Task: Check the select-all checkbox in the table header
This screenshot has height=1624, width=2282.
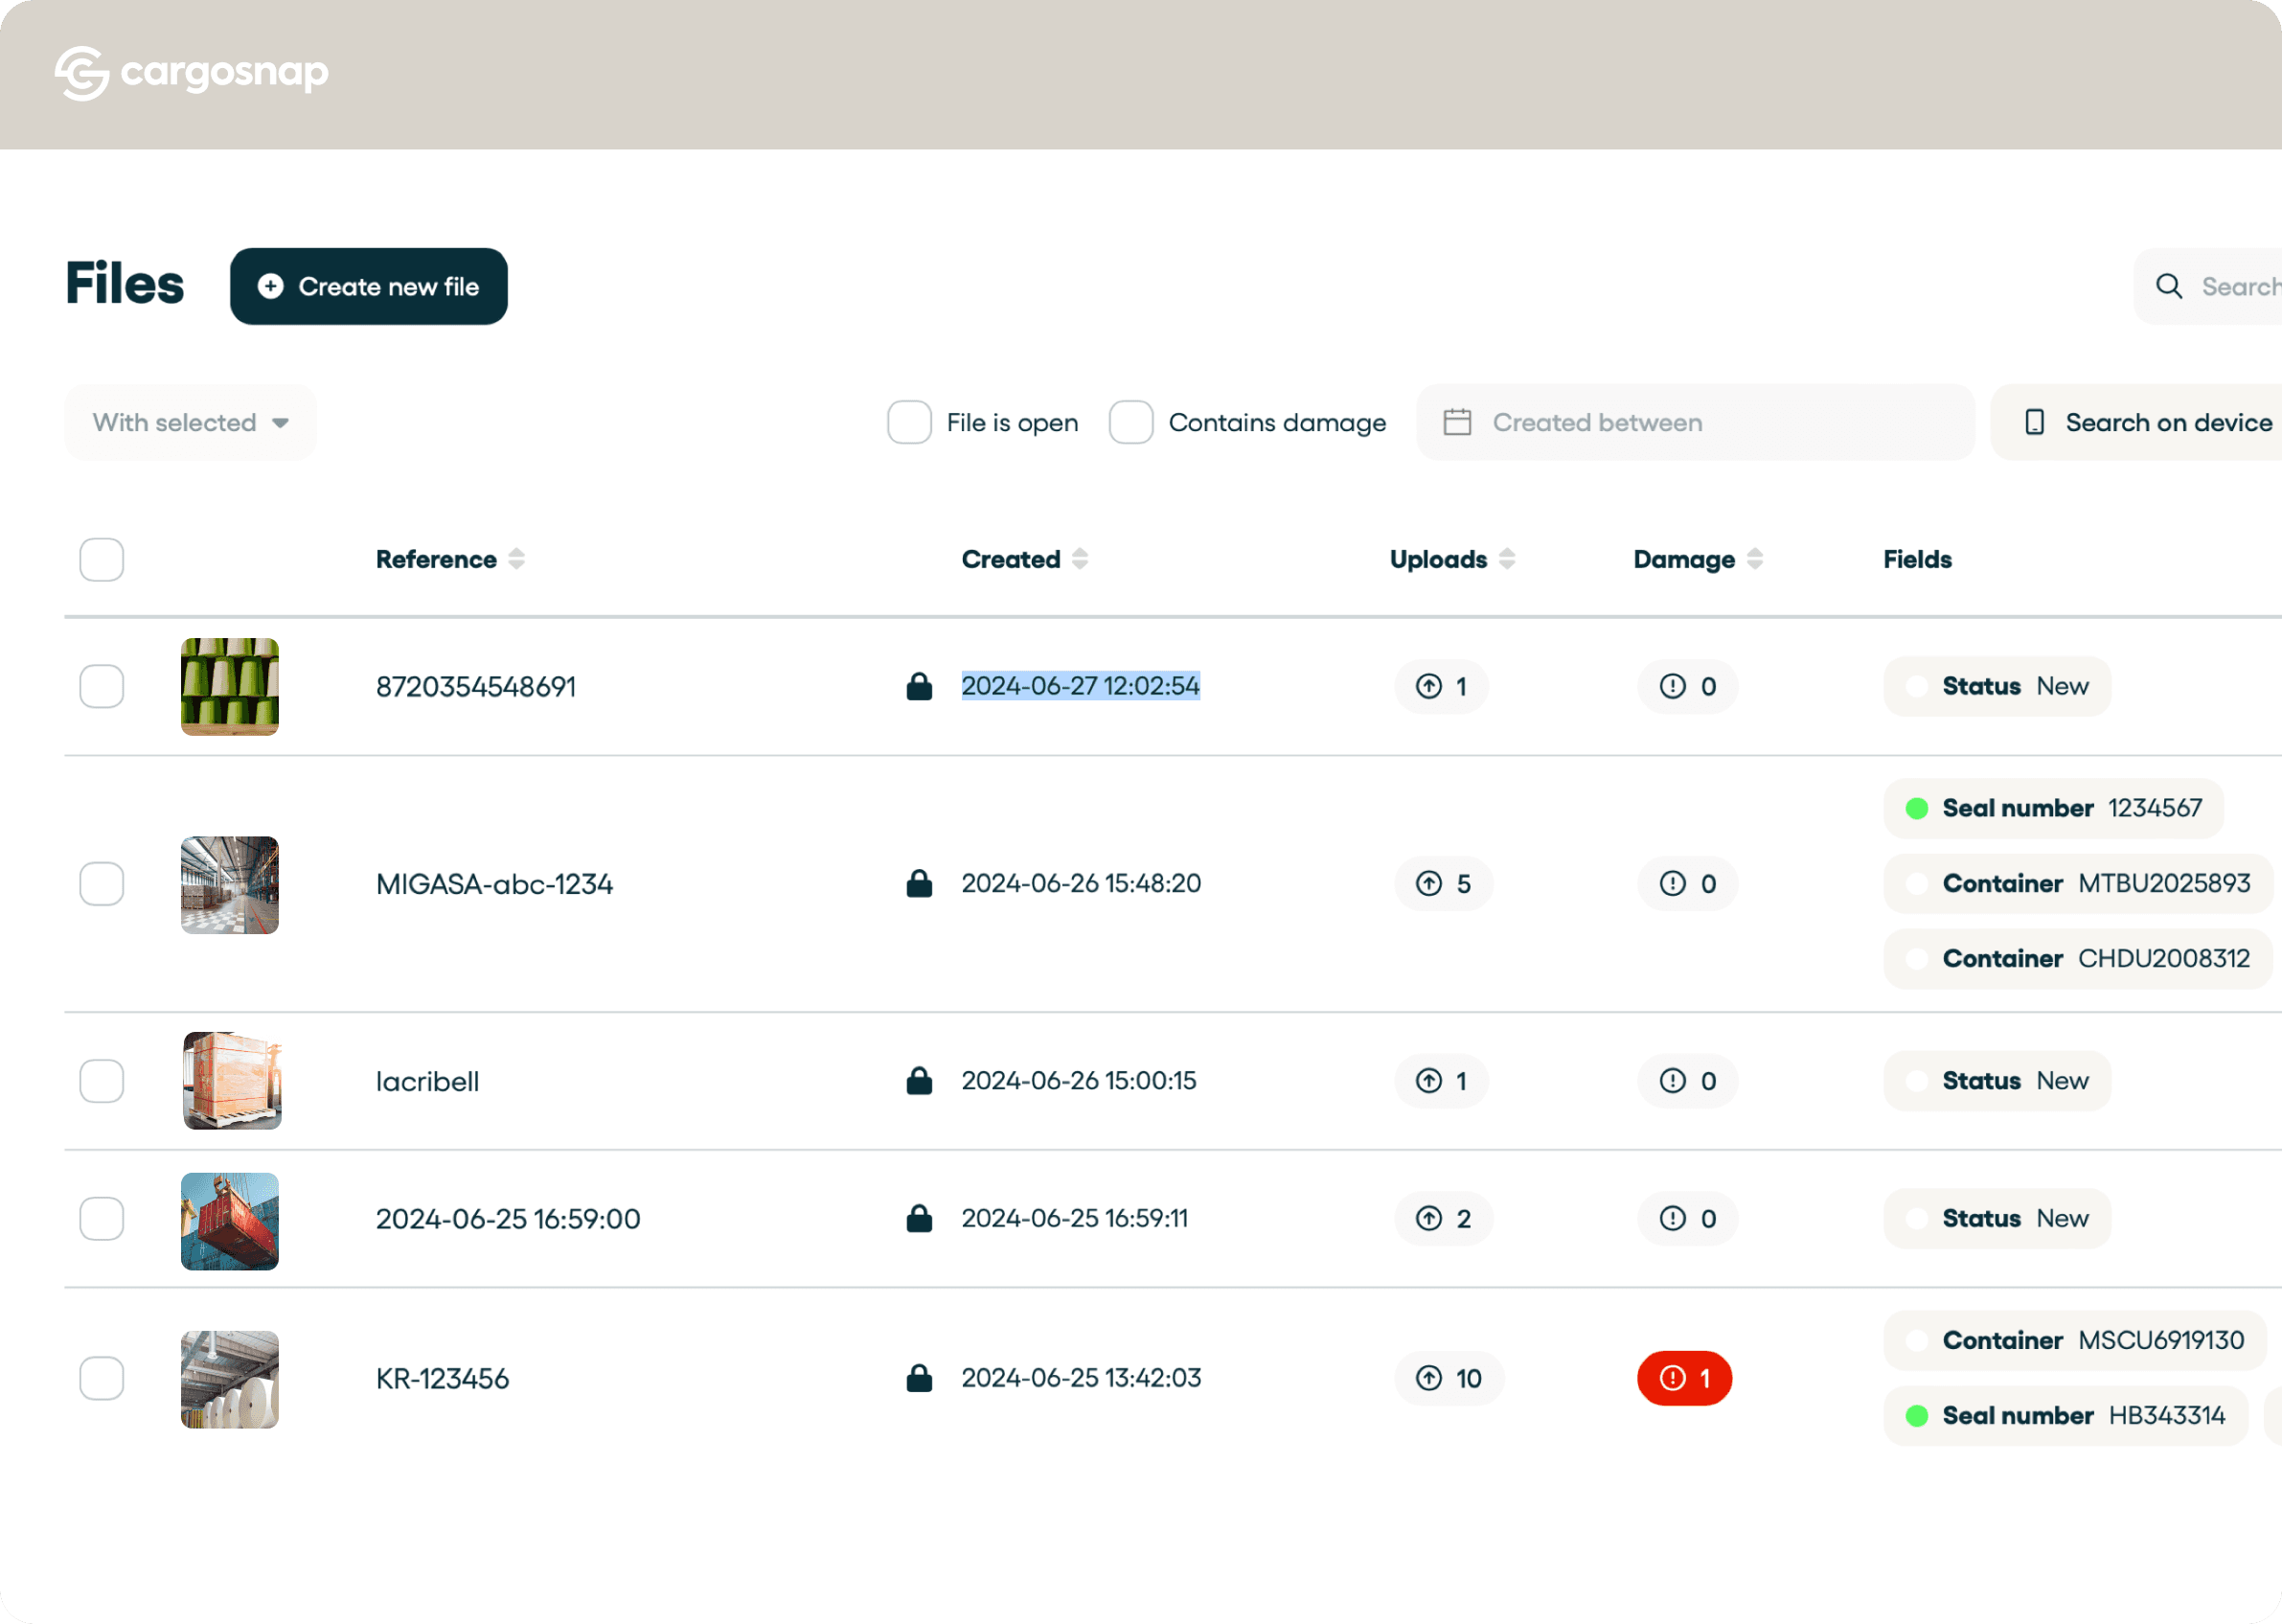Action: coord(102,560)
